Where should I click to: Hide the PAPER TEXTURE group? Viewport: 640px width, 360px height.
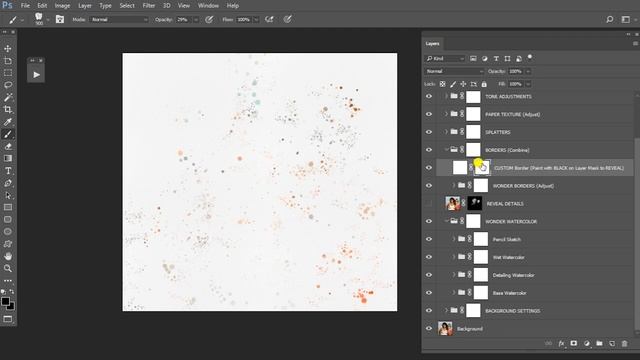tap(429, 114)
